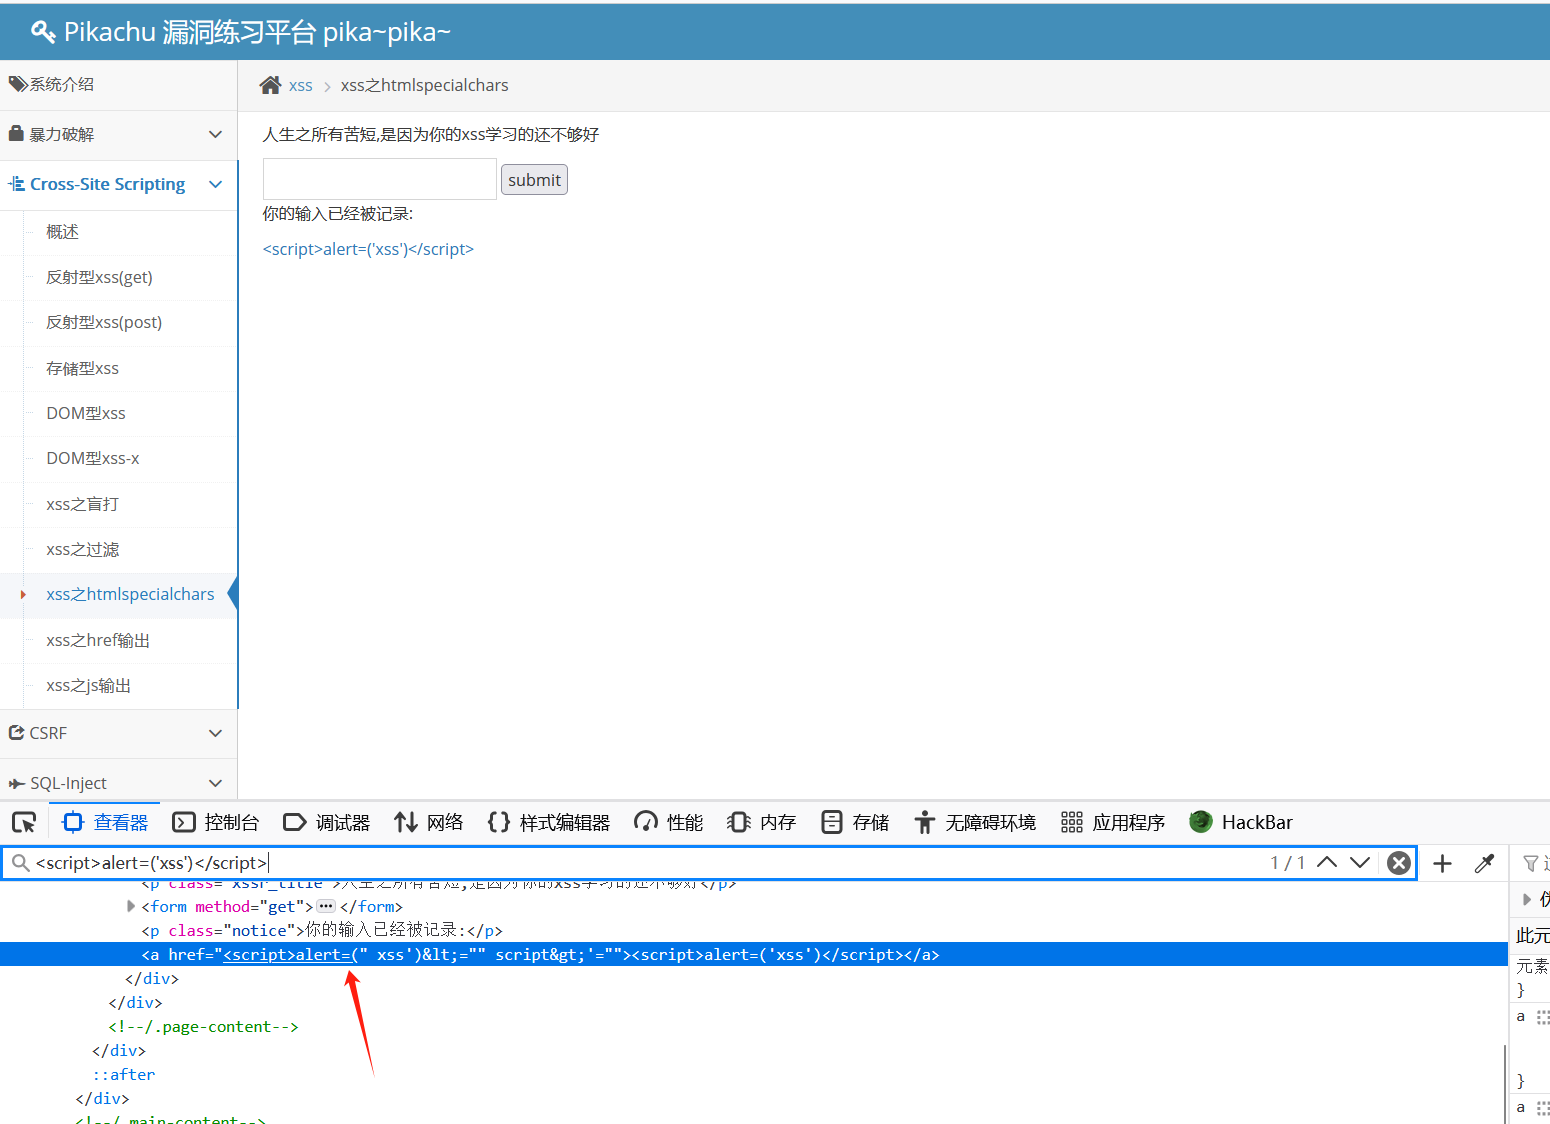Select the ::after pseudo-element row
Screen dimensions: 1550x1124
coord(124,1075)
